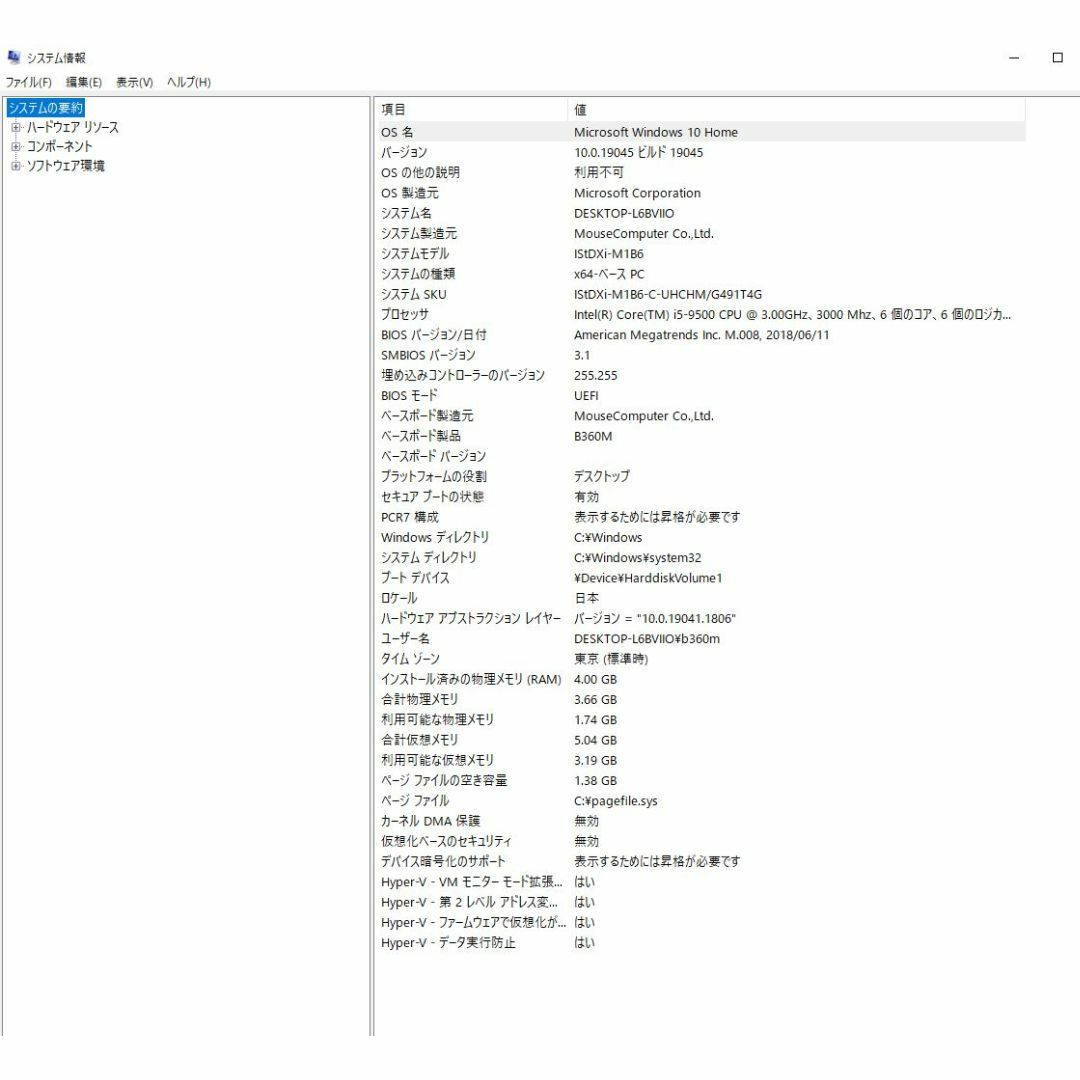1080x1080 pixels.
Task: Select the バージョン row label
Action: [404, 152]
